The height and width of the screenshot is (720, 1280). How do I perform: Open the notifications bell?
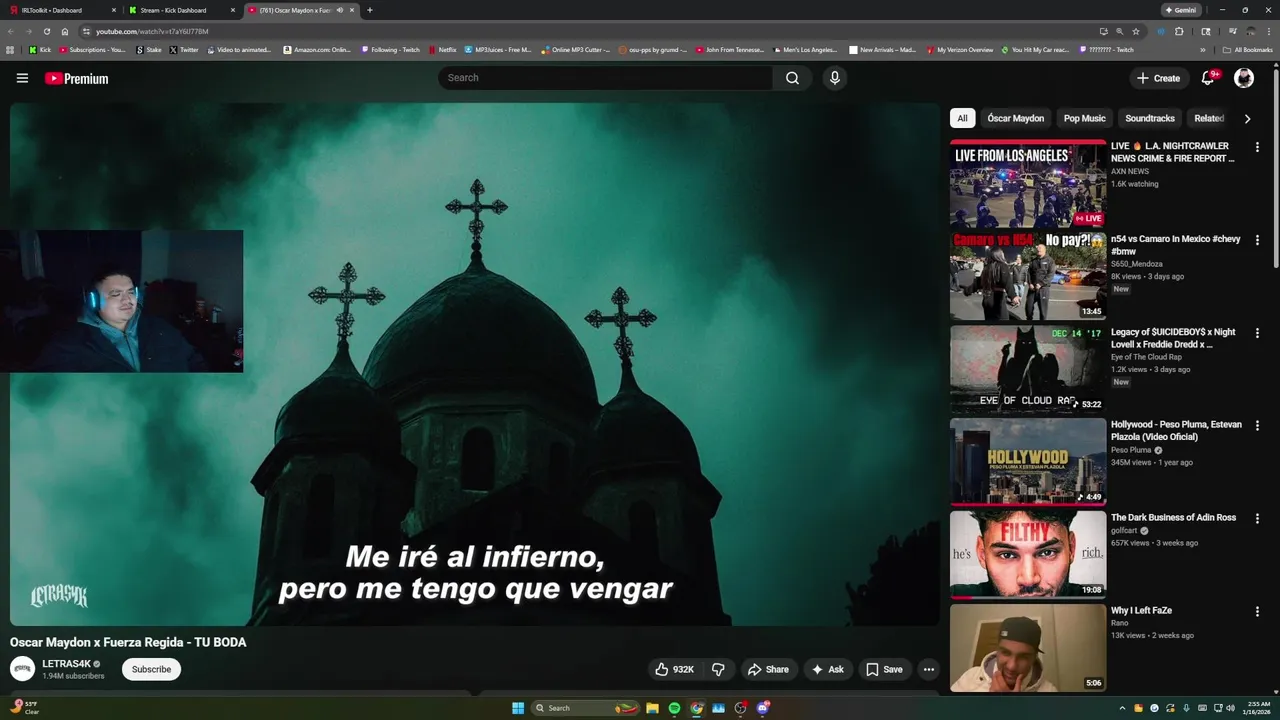pyautogui.click(x=1208, y=78)
